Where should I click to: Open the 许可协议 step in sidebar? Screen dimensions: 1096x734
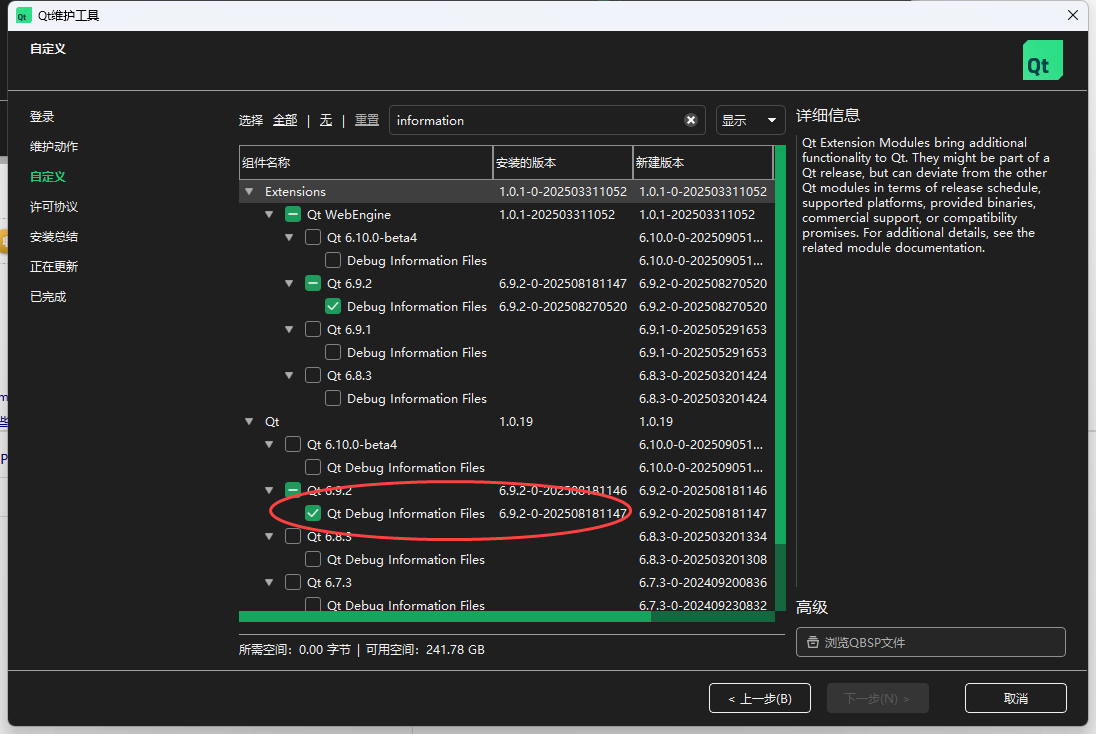pyautogui.click(x=54, y=207)
